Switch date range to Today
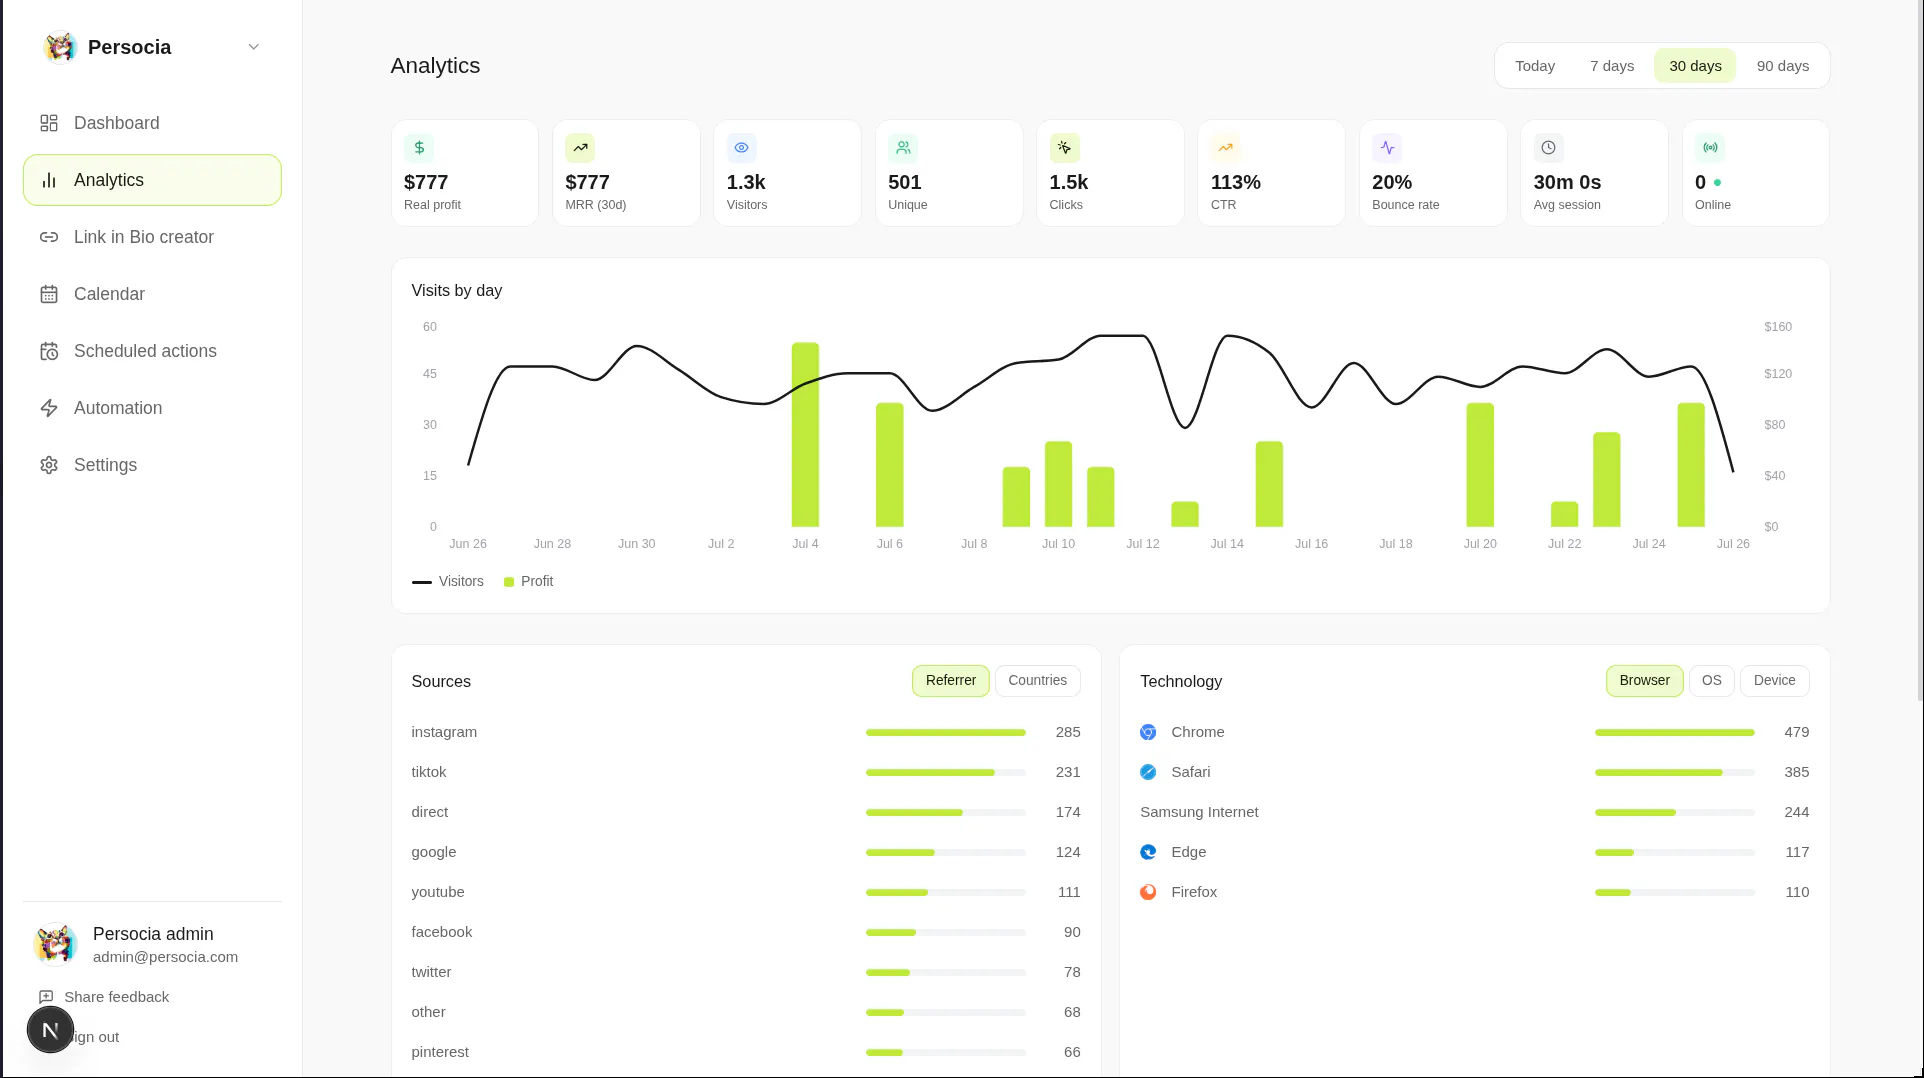 click(1535, 66)
